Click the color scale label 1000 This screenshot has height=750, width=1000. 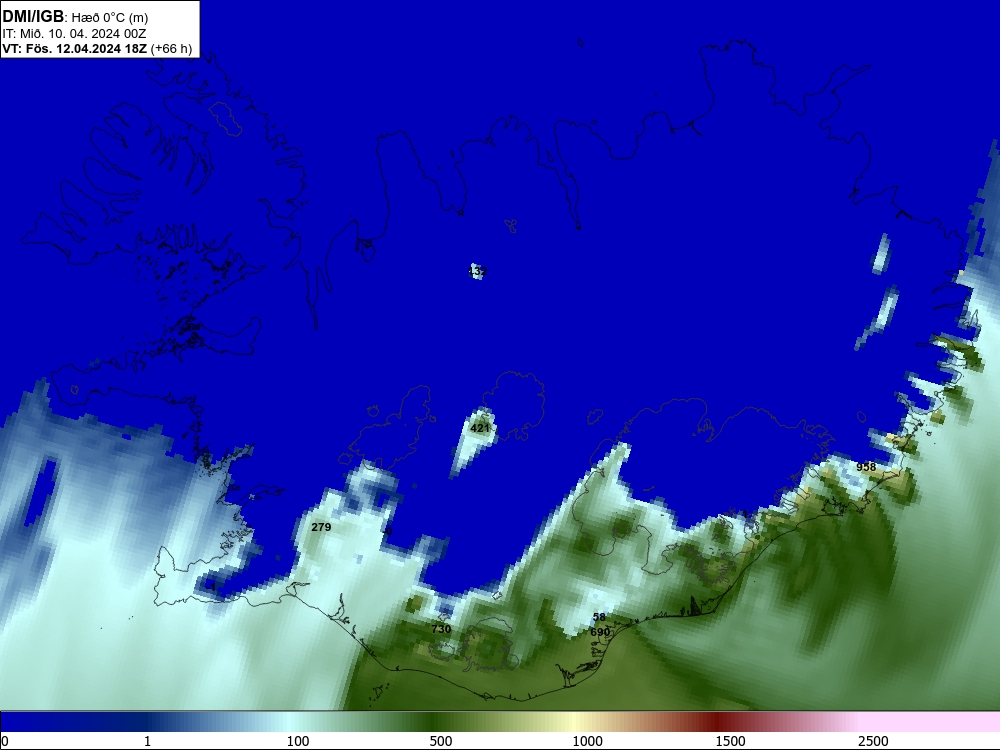[587, 741]
